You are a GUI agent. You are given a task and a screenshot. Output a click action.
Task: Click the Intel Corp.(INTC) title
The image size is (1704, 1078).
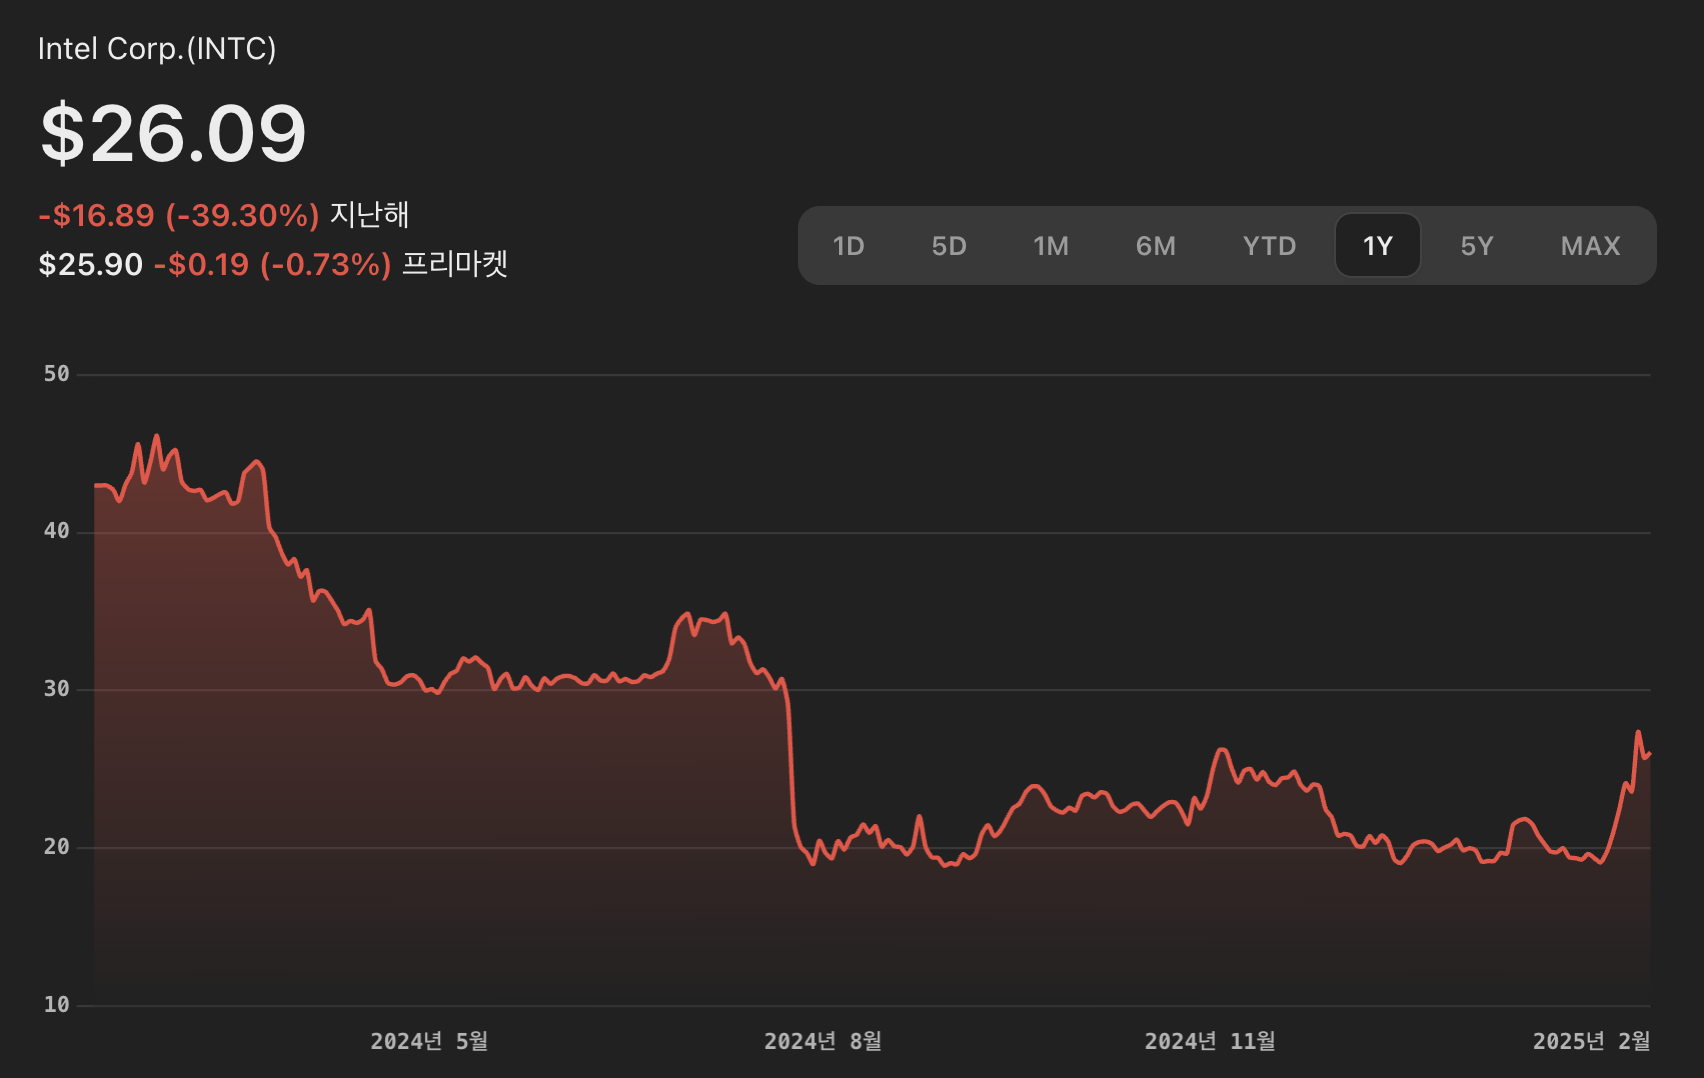(x=157, y=48)
